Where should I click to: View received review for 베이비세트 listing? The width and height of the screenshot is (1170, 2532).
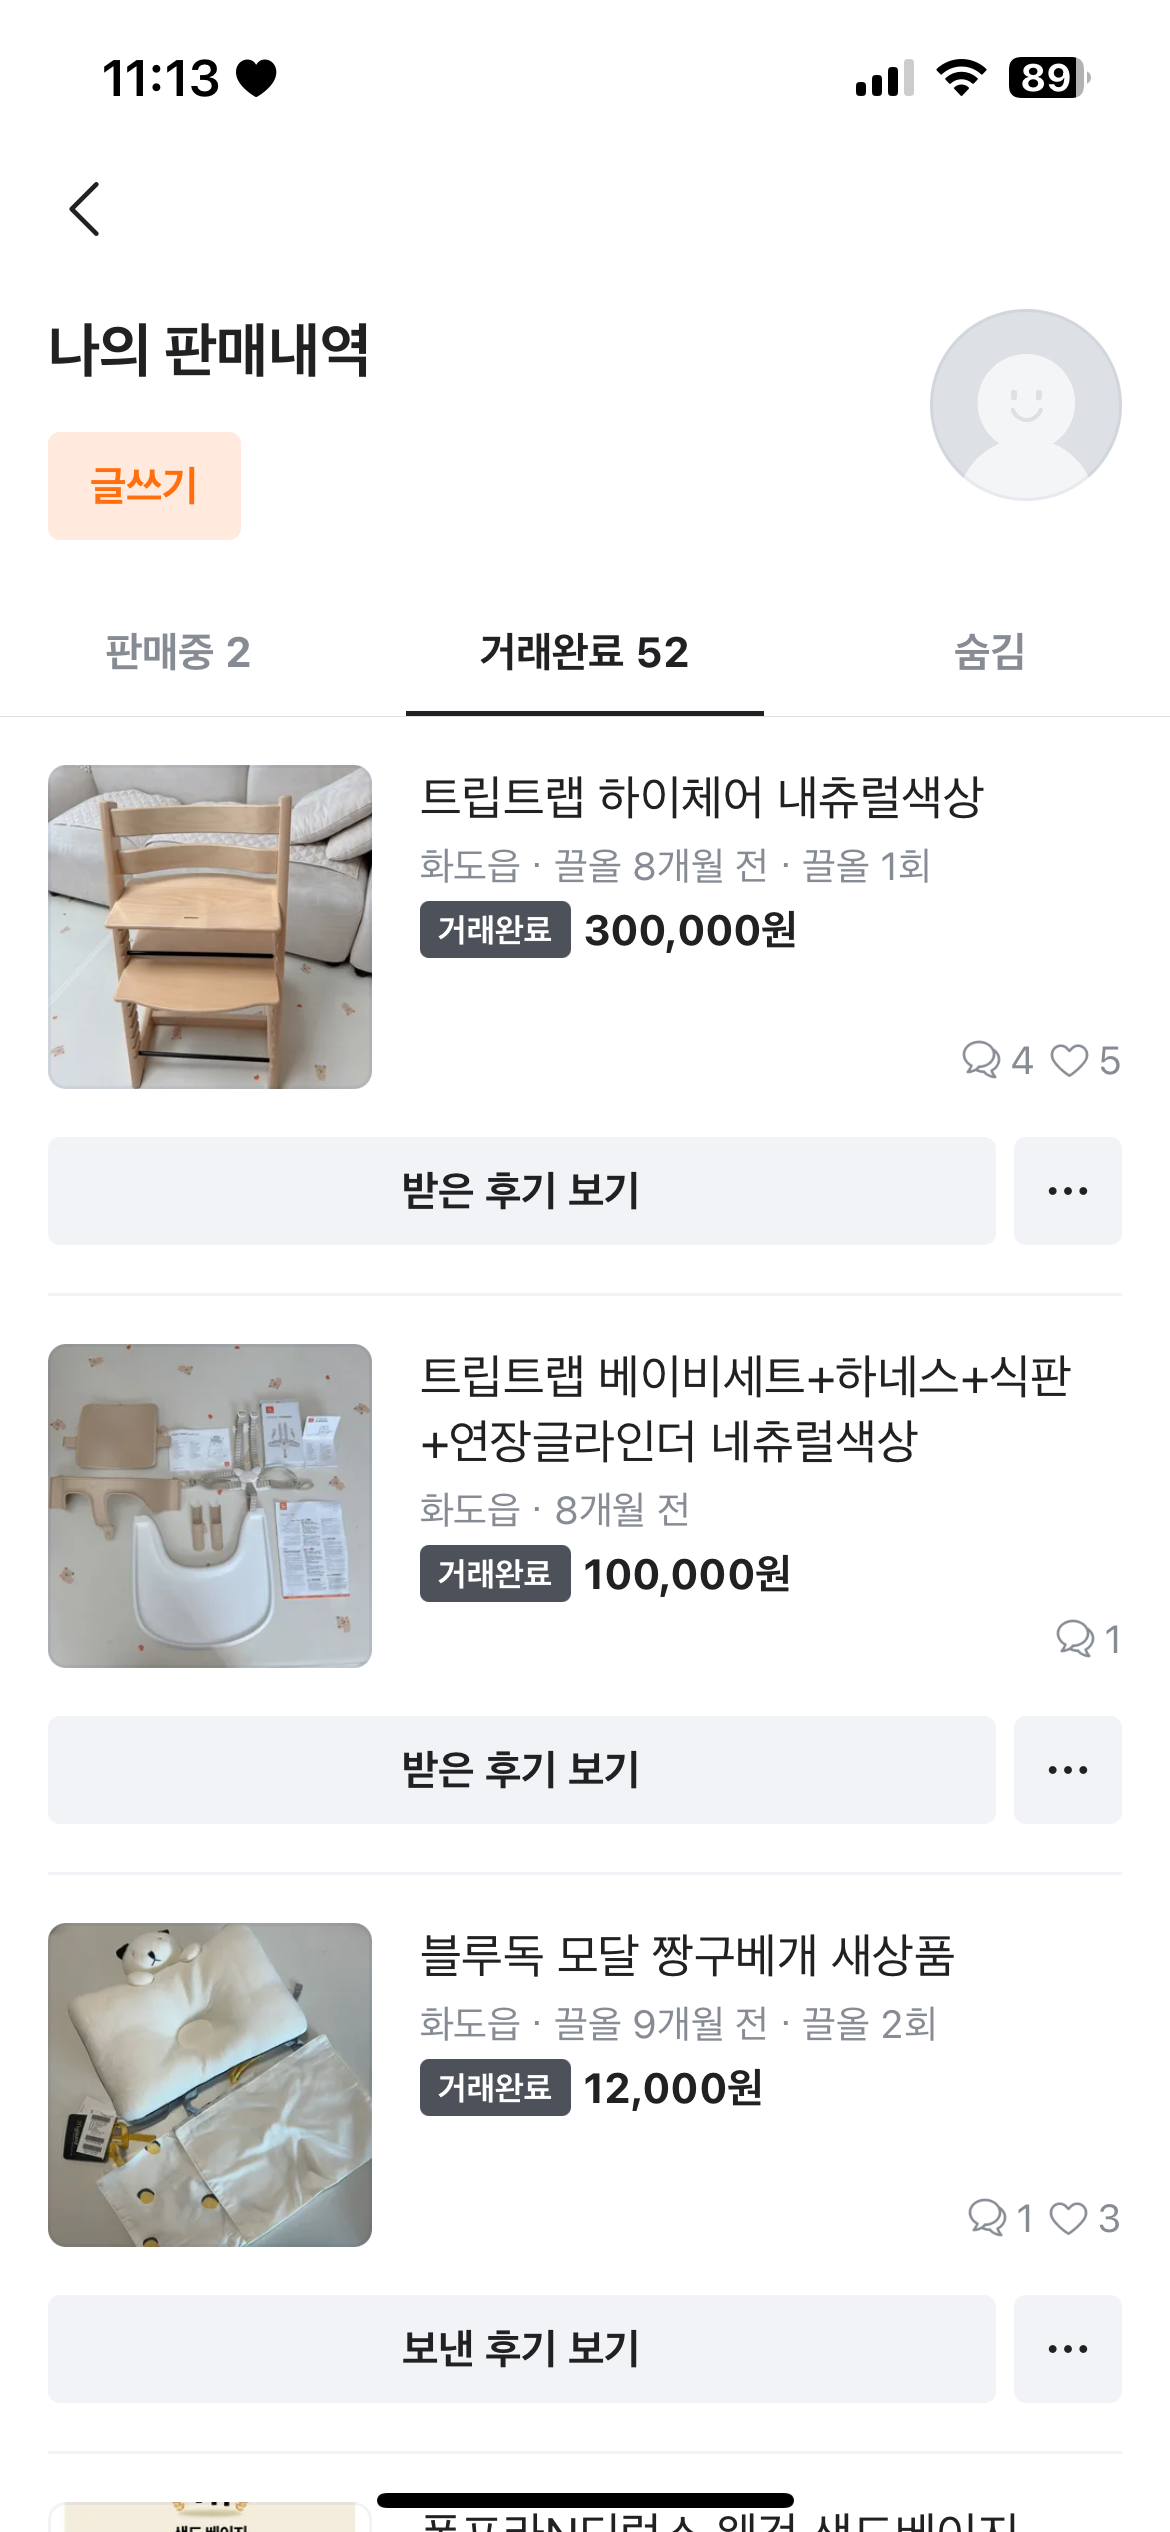[521, 1770]
